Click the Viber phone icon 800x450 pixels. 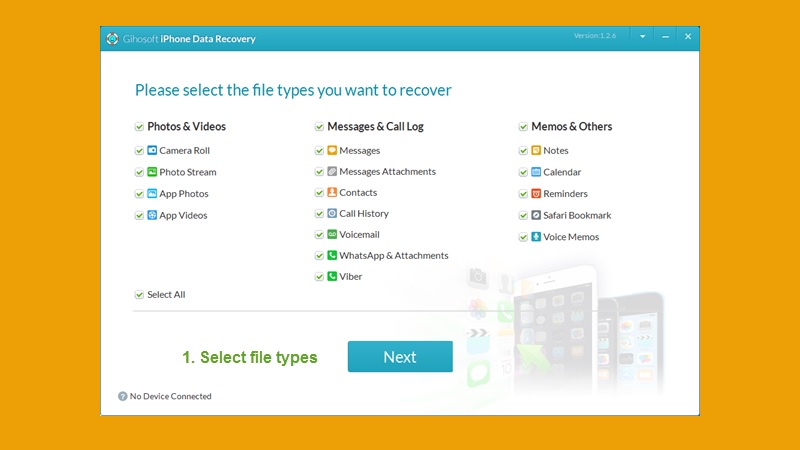(332, 276)
